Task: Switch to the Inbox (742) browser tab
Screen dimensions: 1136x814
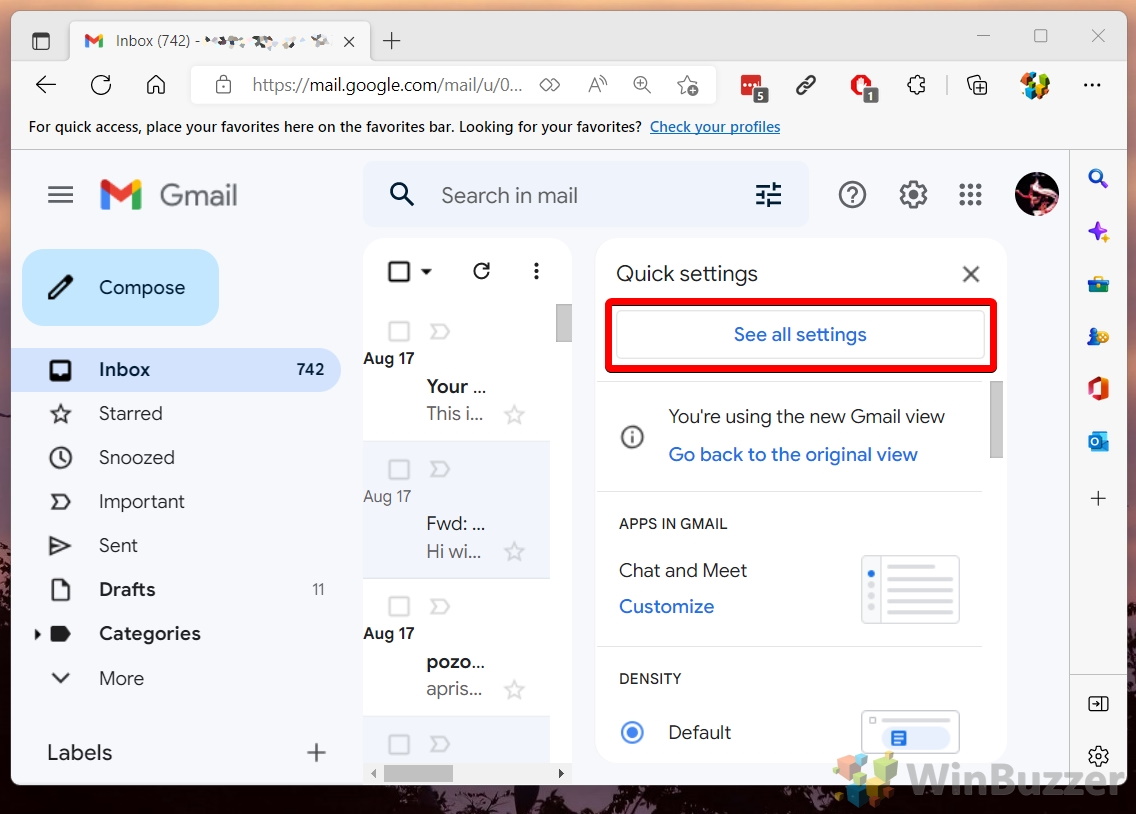Action: point(220,41)
